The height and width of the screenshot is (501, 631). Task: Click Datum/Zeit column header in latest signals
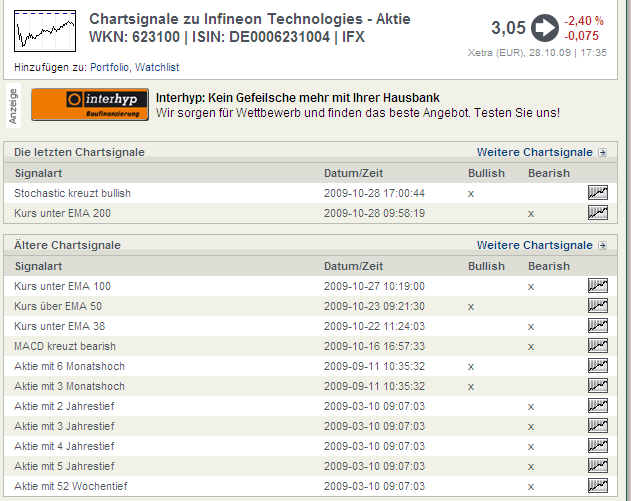click(x=353, y=173)
